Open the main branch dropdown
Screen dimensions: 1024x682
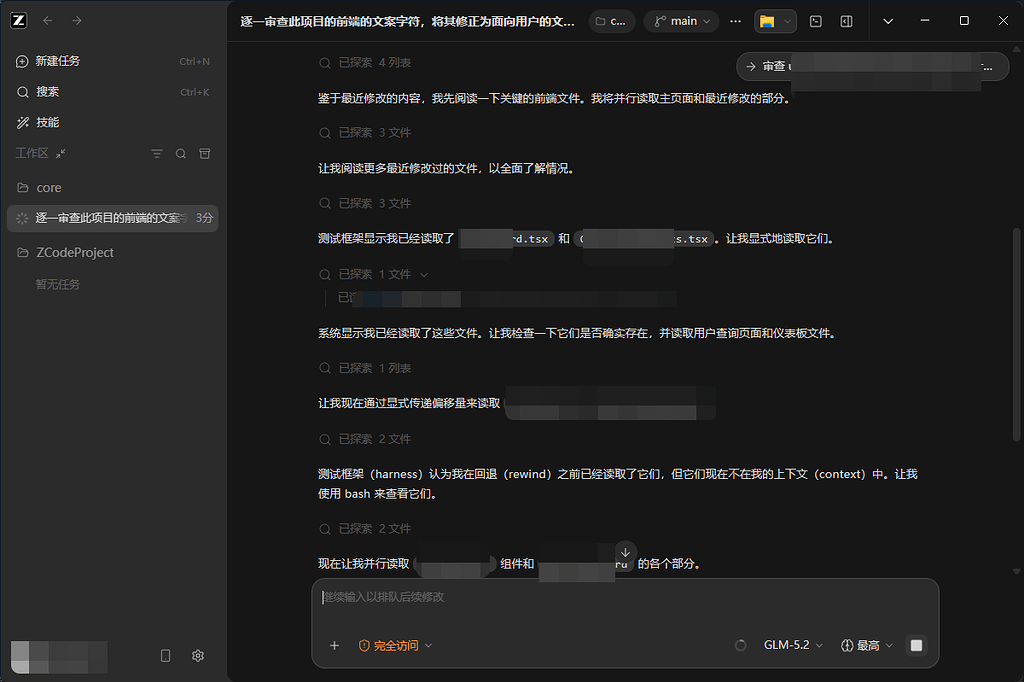681,22
